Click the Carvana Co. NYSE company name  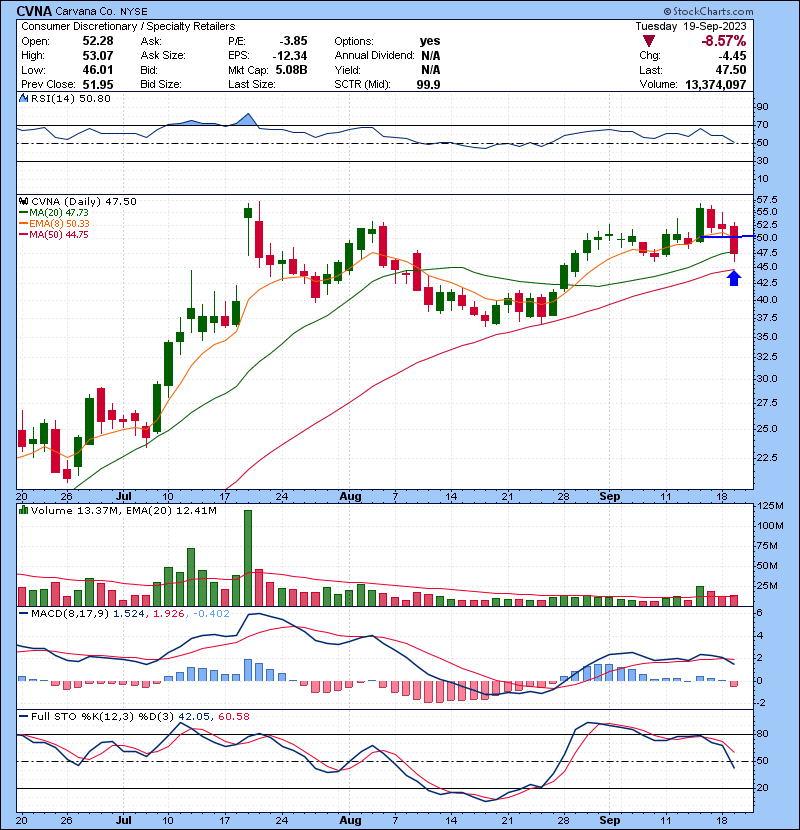tap(102, 11)
